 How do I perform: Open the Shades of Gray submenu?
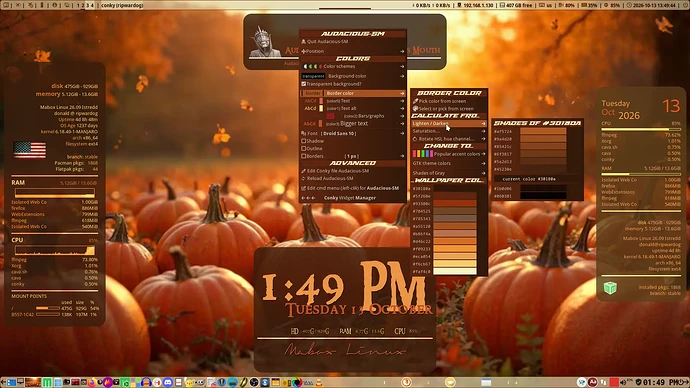point(449,173)
